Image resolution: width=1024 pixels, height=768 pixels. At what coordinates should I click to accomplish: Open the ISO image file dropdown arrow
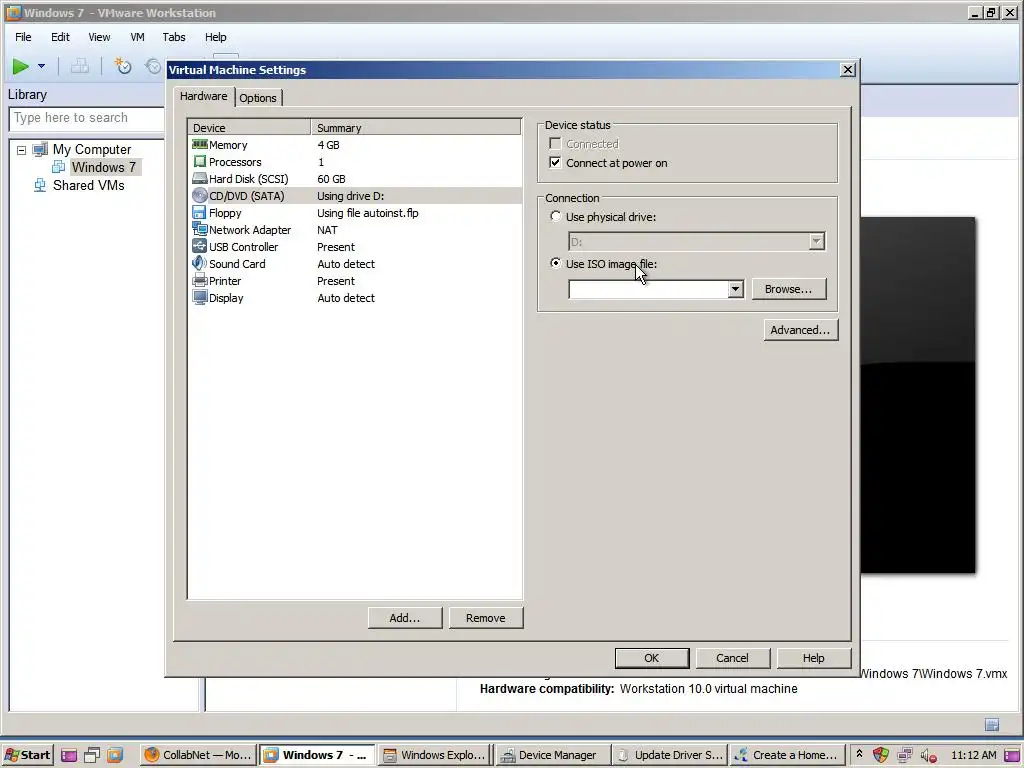735,289
